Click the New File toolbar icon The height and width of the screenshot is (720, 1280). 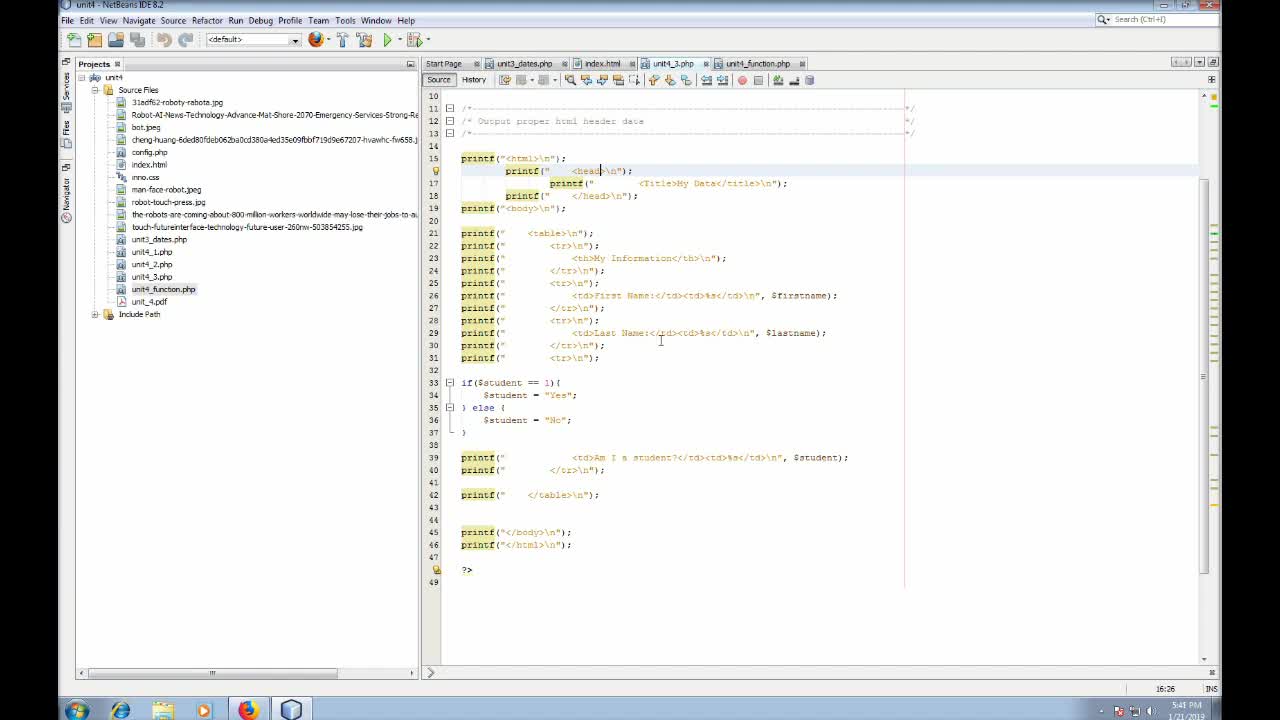pyautogui.click(x=74, y=40)
